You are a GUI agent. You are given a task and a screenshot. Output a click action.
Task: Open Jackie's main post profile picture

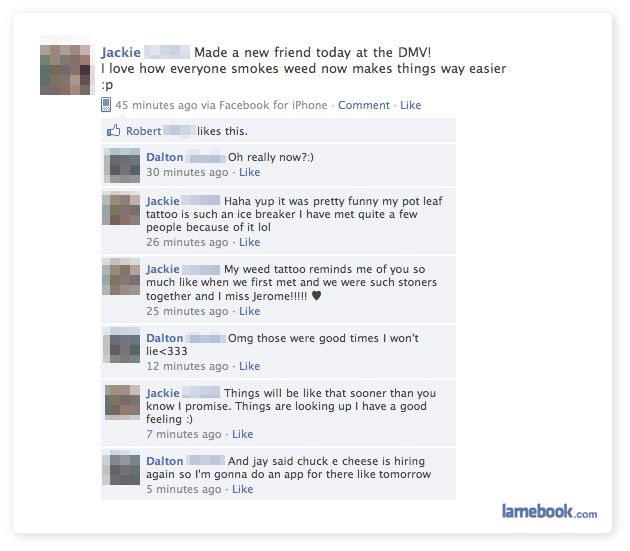pyautogui.click(x=65, y=70)
